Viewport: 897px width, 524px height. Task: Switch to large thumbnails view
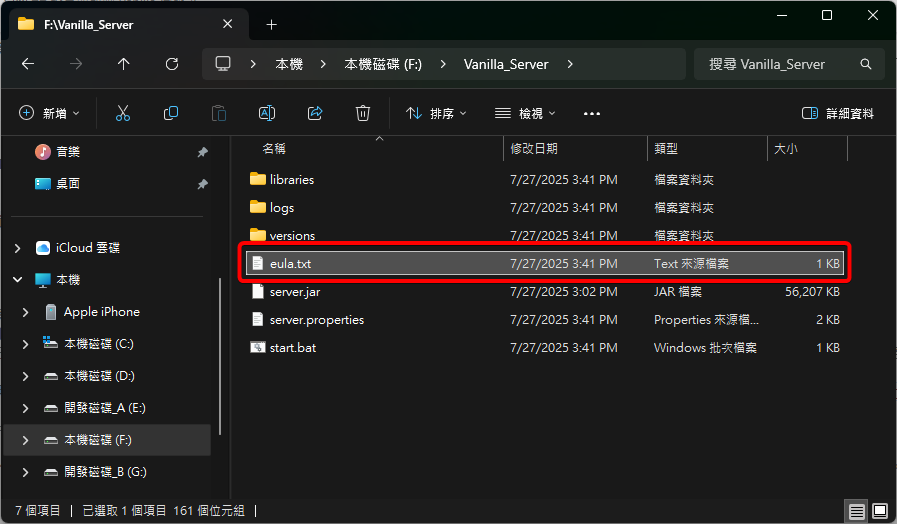[x=879, y=511]
